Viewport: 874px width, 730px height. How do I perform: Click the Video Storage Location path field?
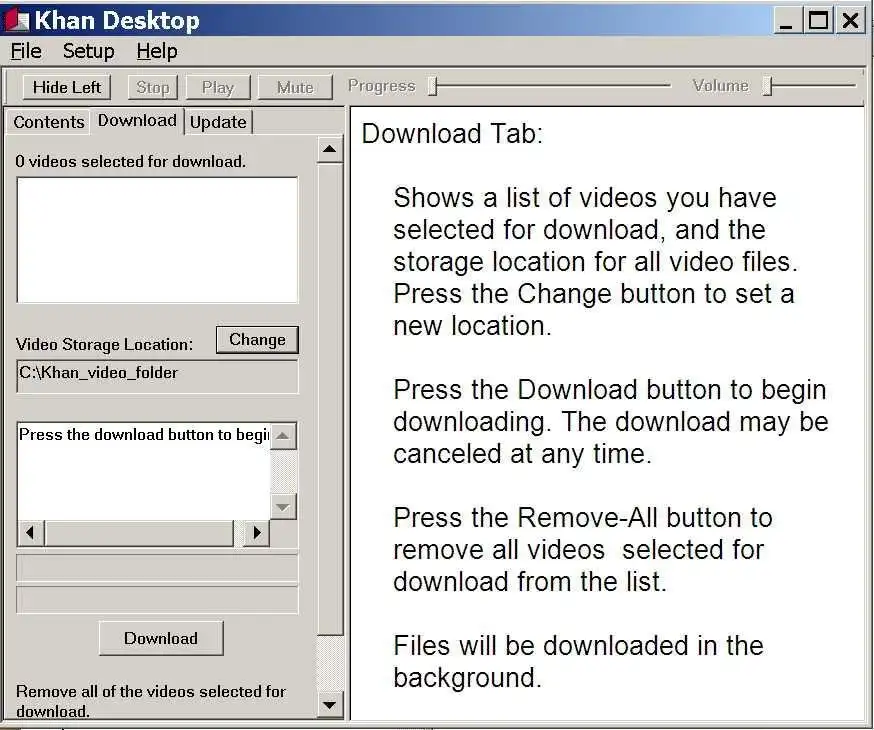pos(157,376)
